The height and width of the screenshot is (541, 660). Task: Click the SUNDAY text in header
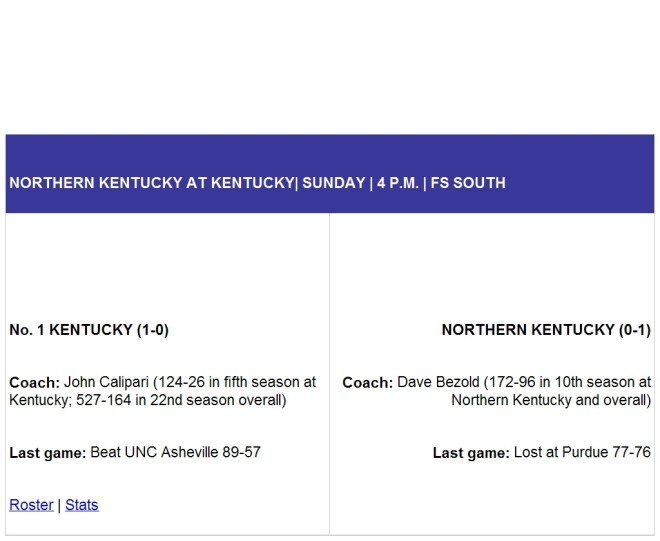point(334,183)
